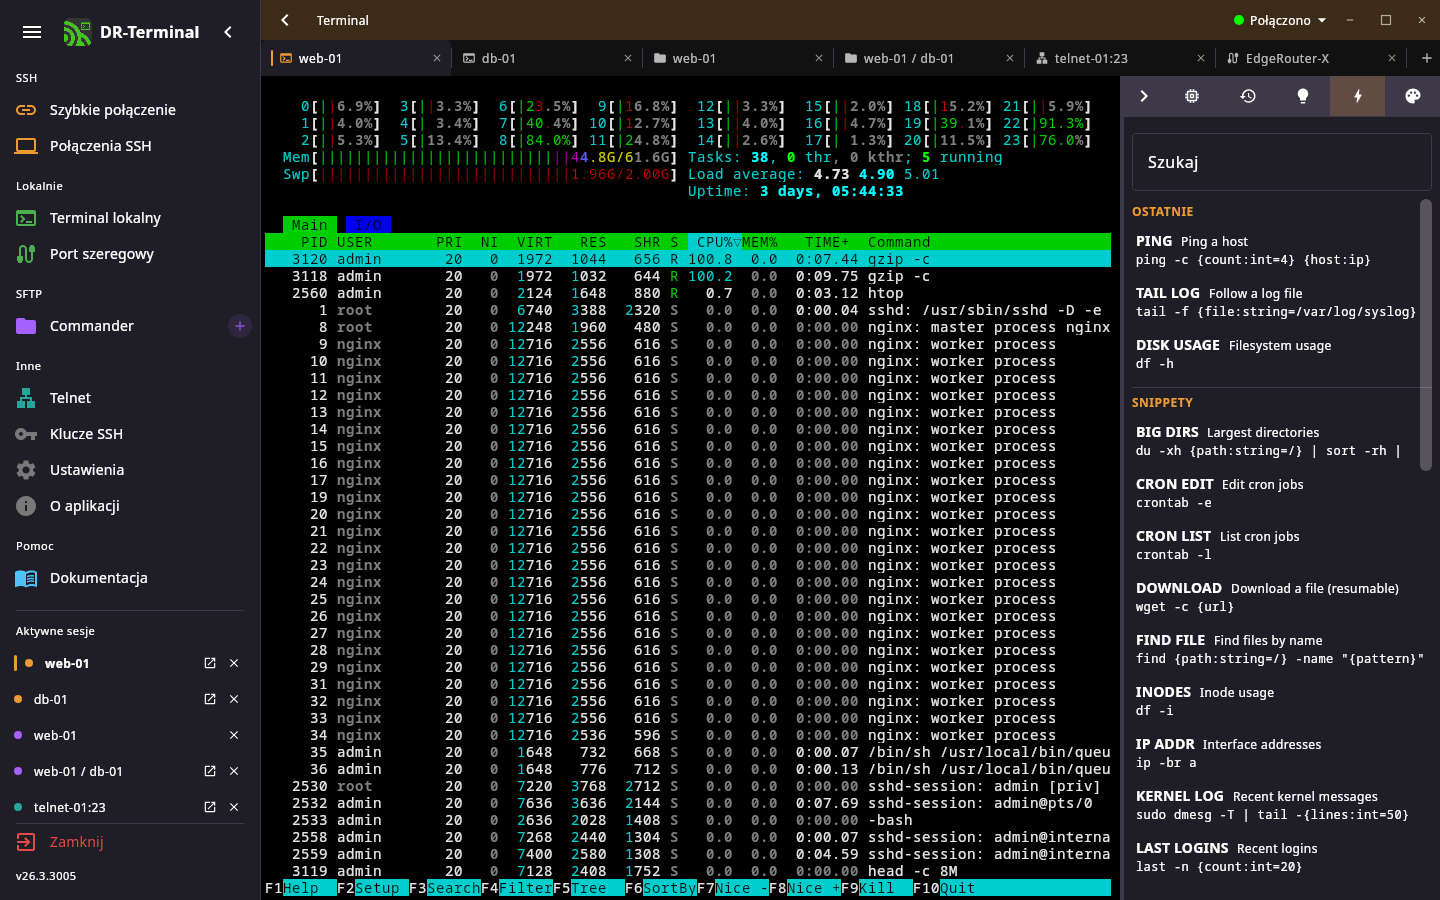Open the history clock icon panel

point(1248,96)
